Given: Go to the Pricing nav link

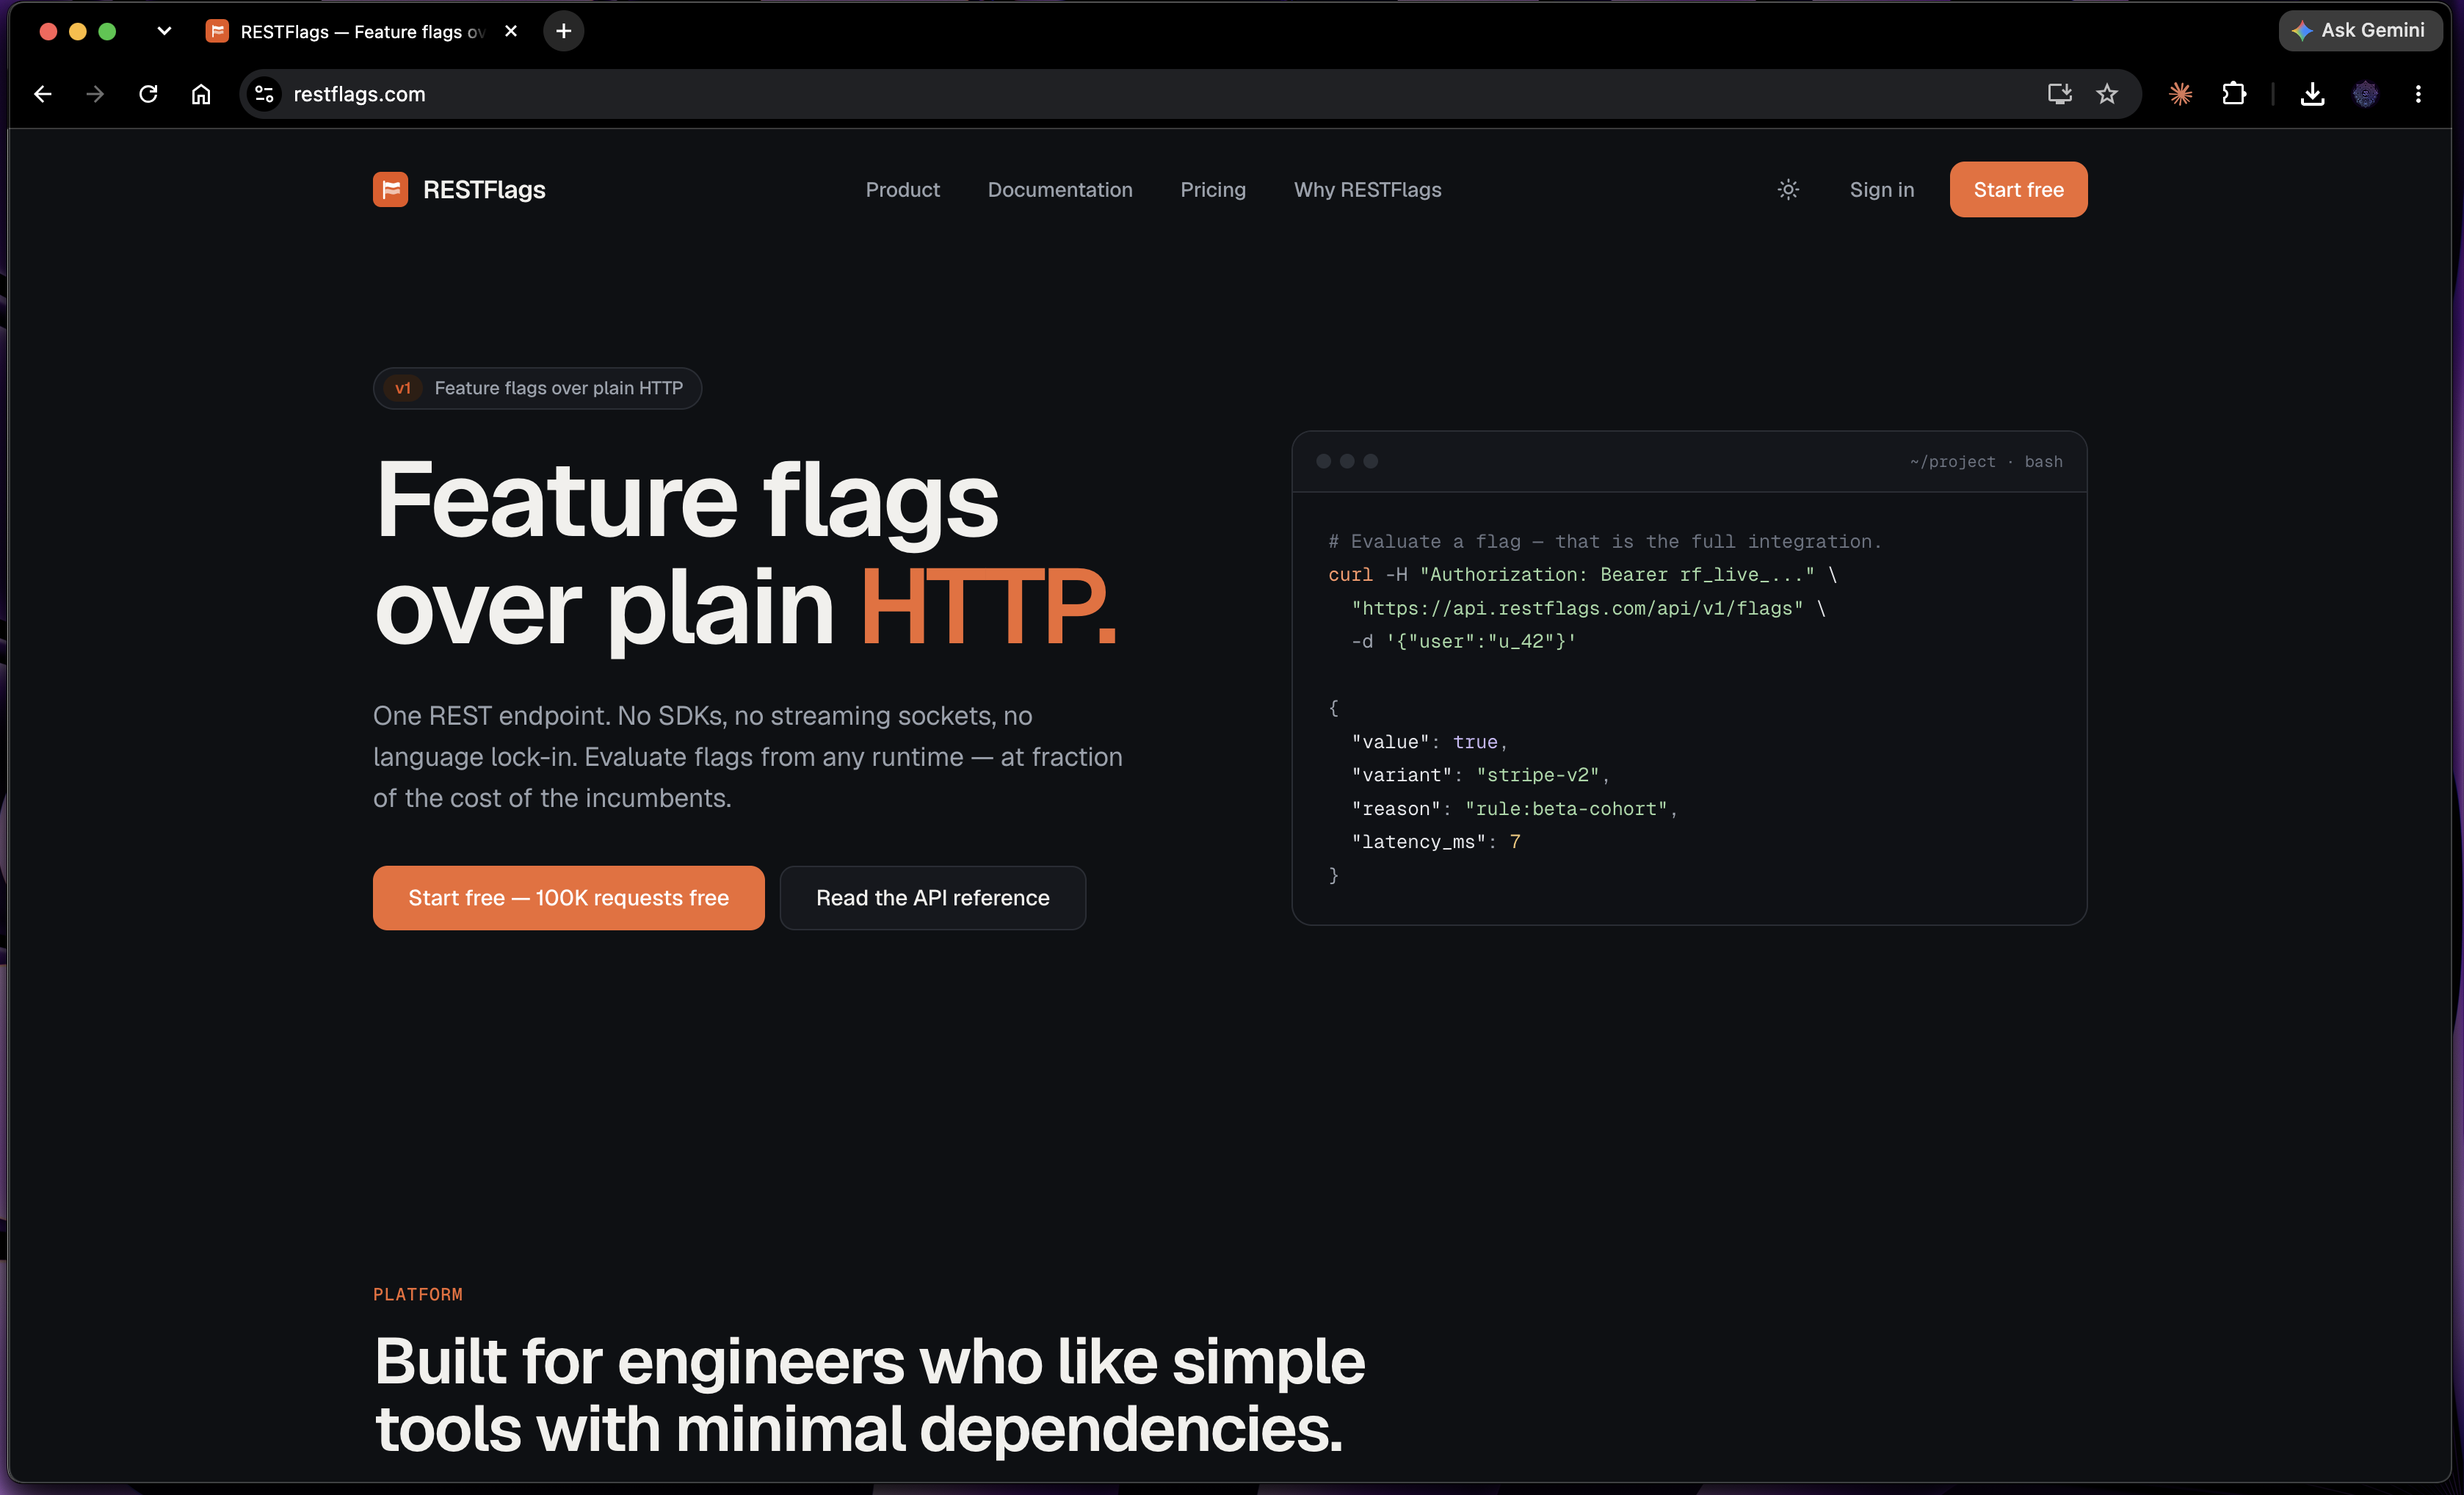Looking at the screenshot, I should pyautogui.click(x=1213, y=190).
